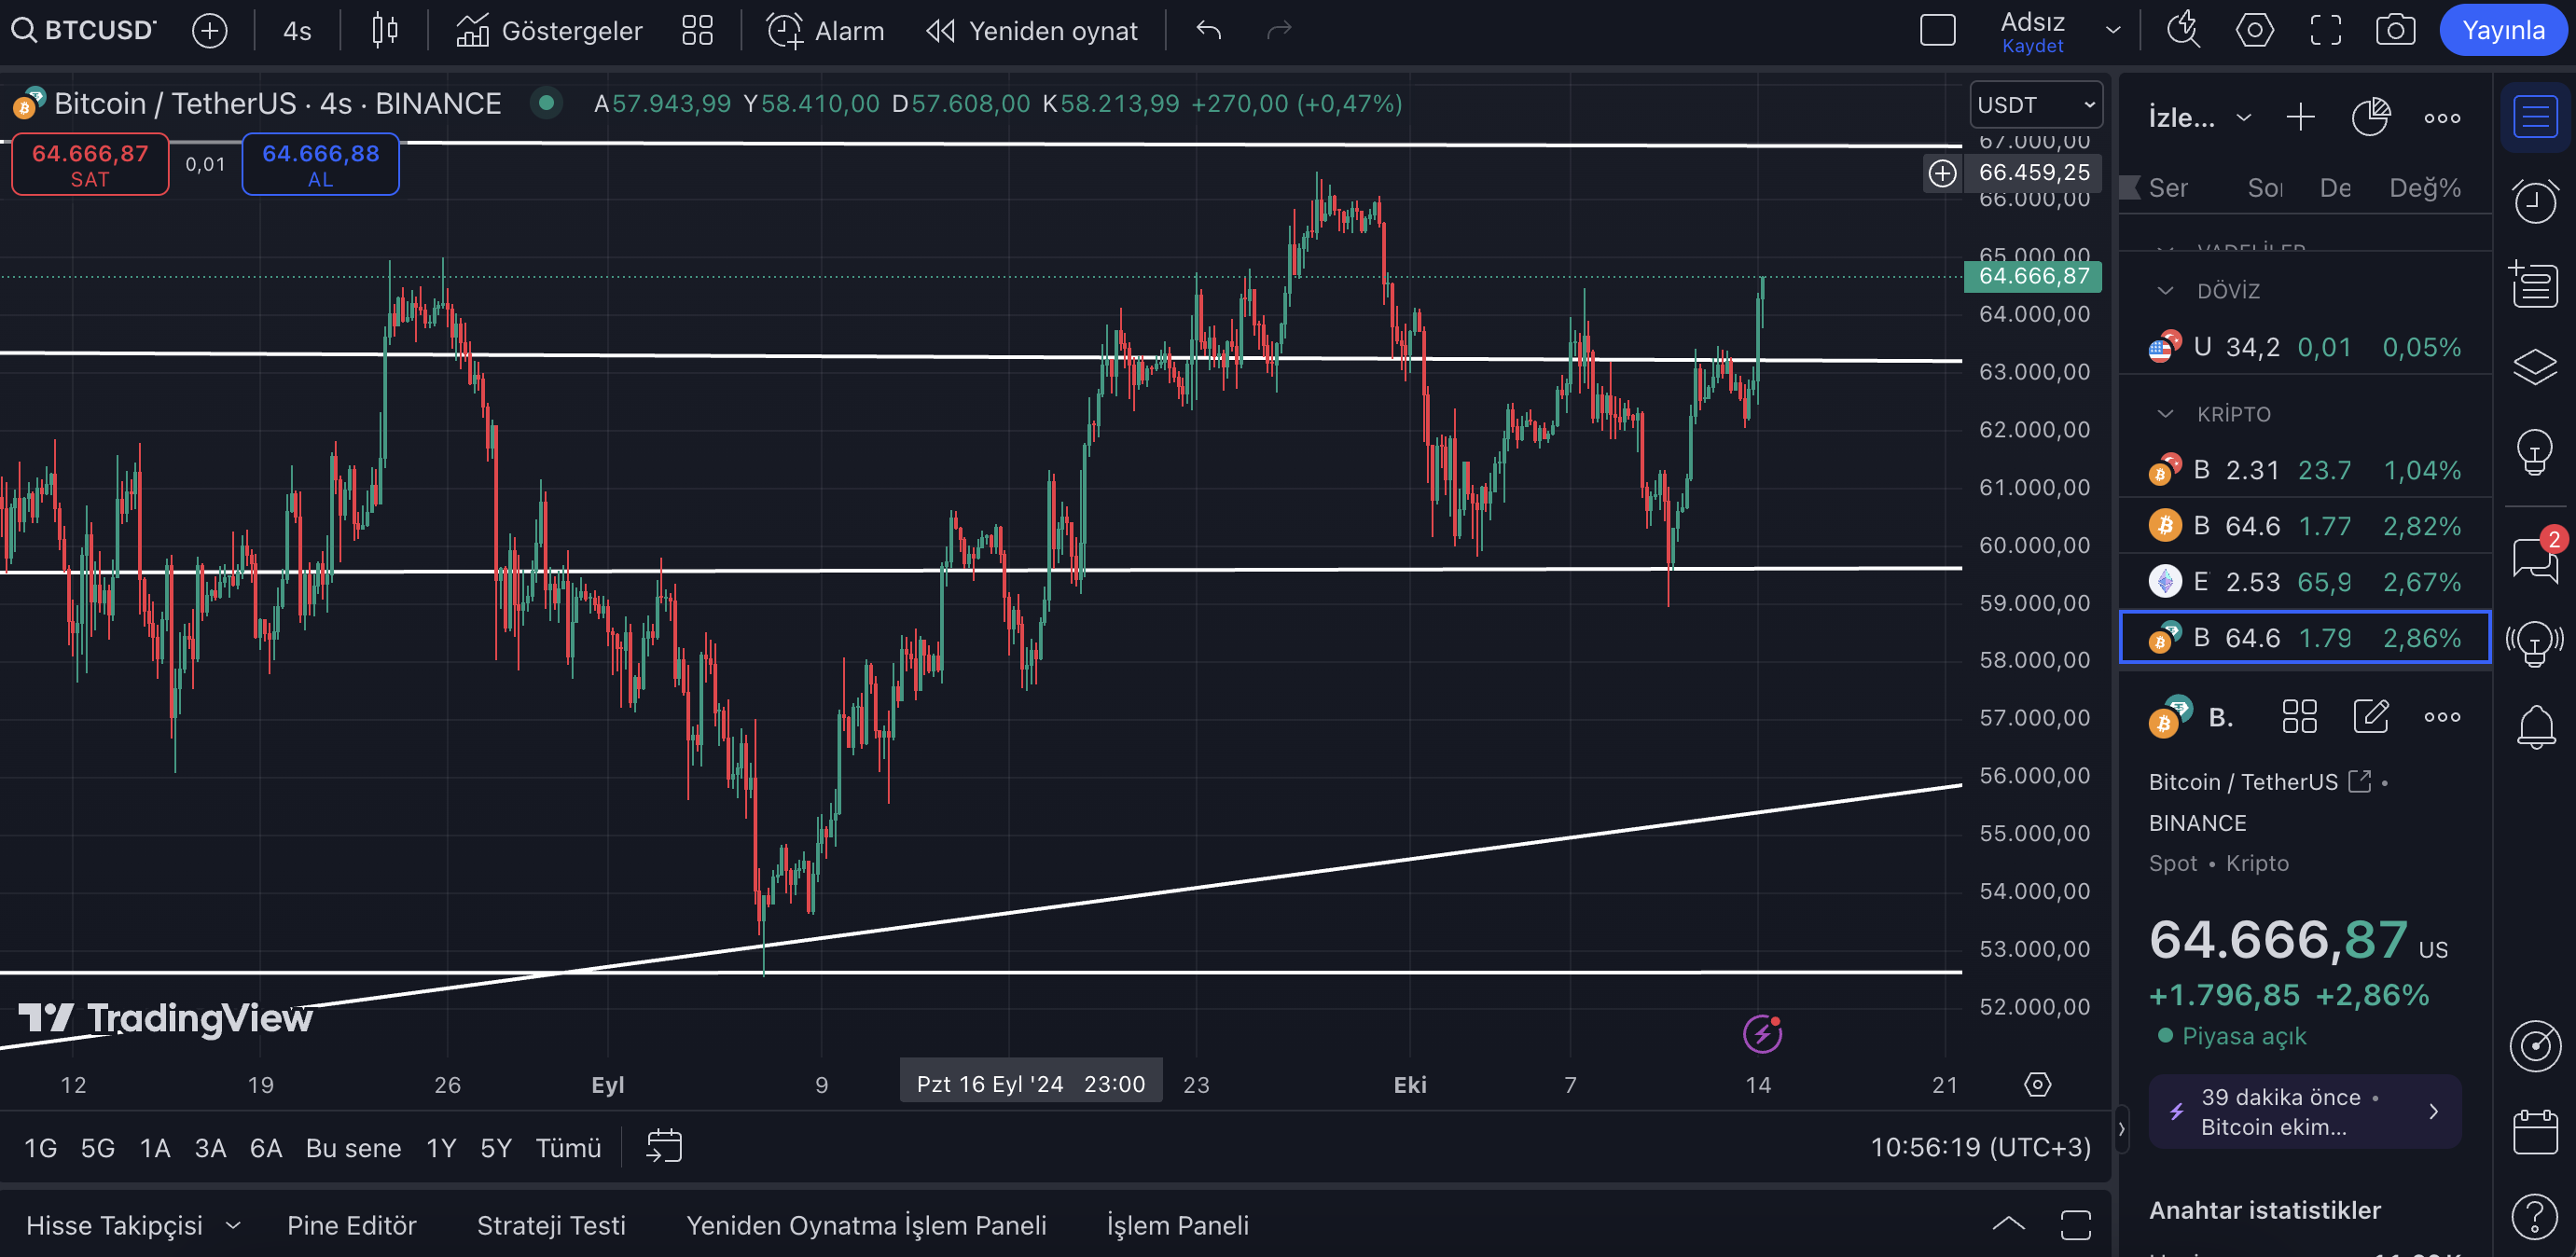Start Yeniden oynat bar replay
This screenshot has height=1257, width=2576.
point(1032,31)
